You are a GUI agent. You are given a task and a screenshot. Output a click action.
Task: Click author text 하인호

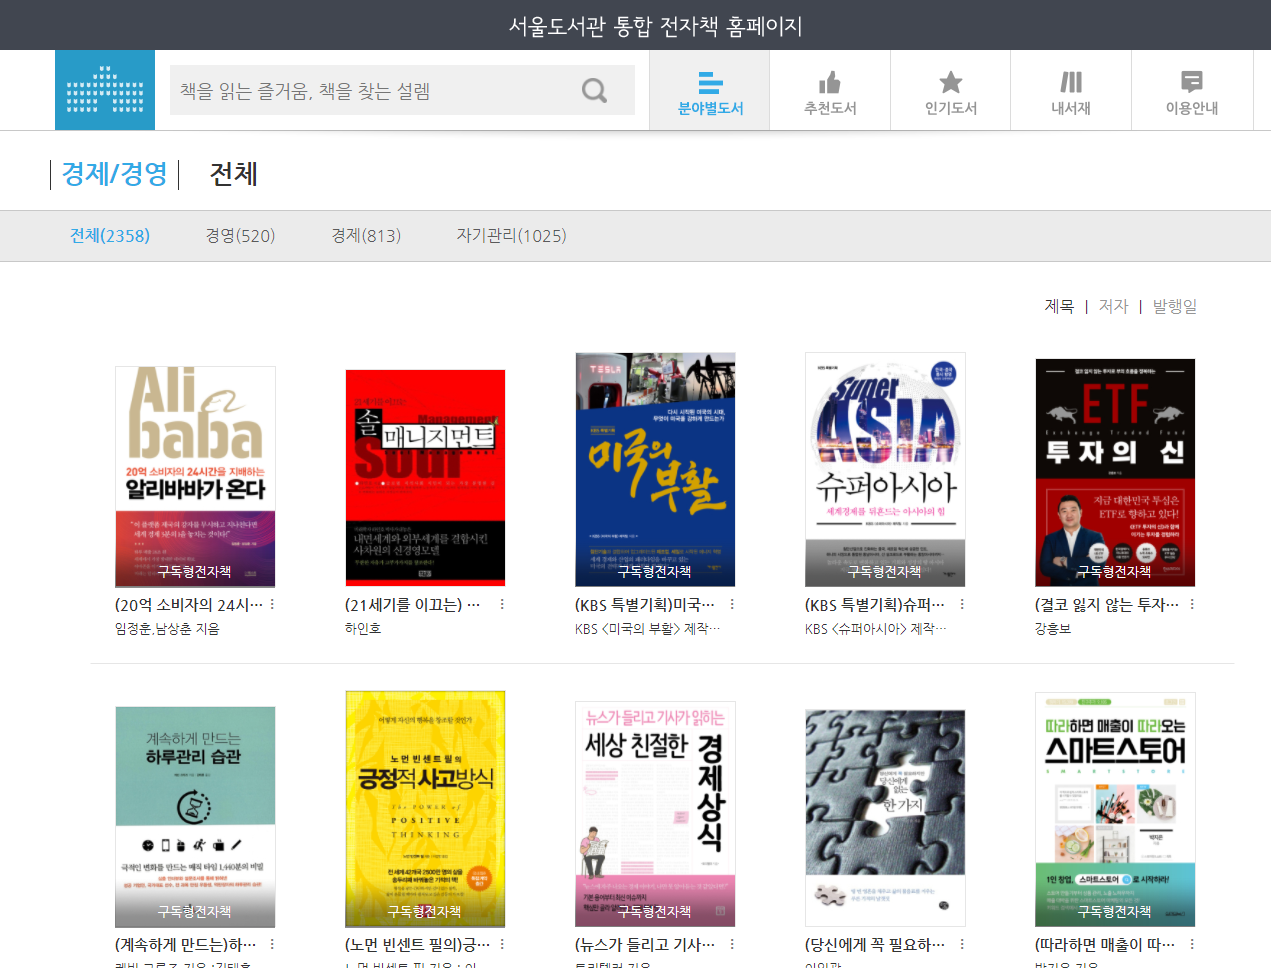[x=363, y=629]
